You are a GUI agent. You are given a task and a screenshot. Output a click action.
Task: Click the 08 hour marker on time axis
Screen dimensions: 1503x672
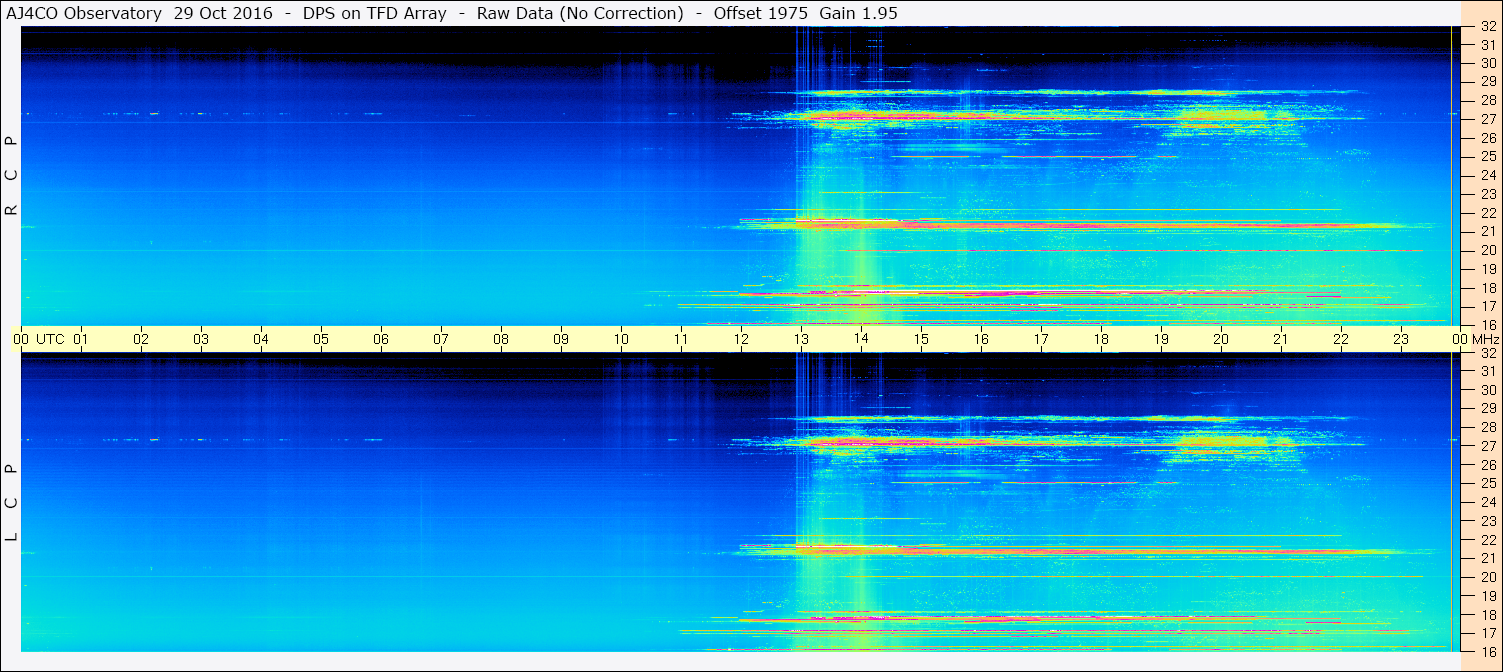click(501, 339)
